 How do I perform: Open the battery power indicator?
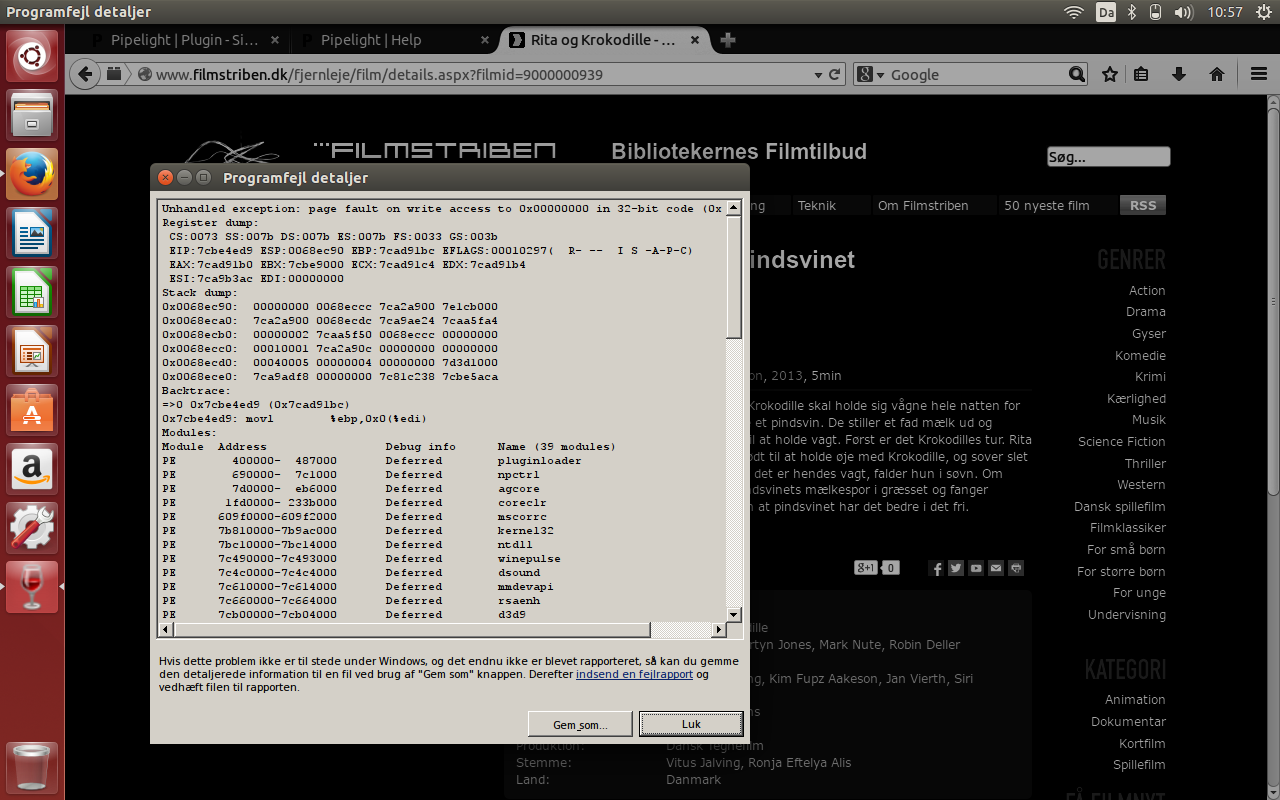[x=1156, y=12]
